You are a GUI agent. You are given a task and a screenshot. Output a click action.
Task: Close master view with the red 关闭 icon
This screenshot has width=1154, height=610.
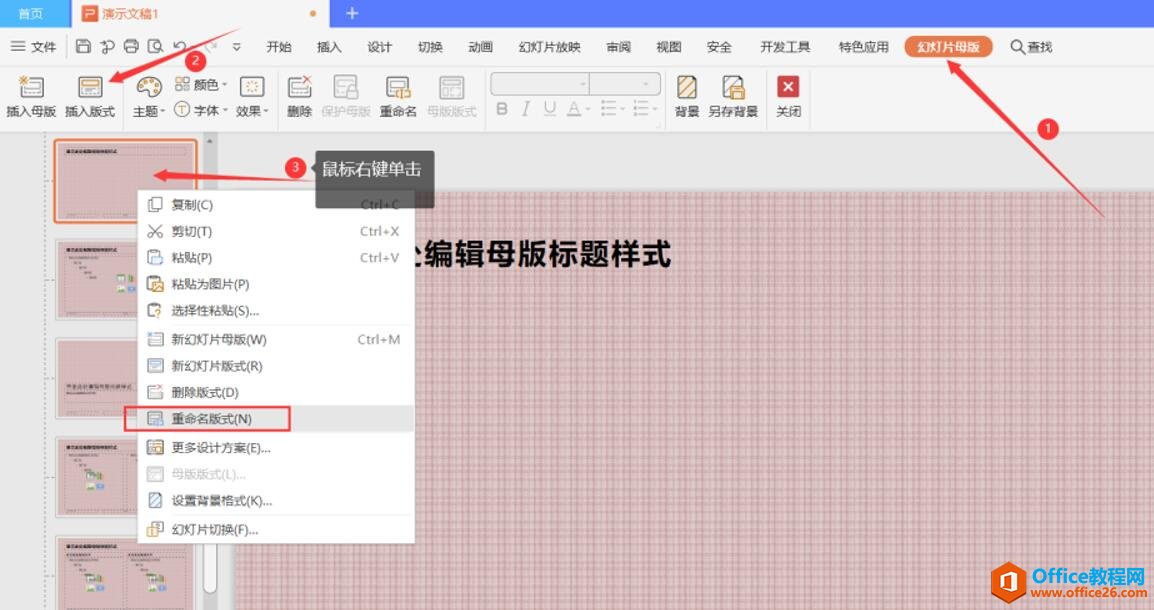click(x=789, y=88)
